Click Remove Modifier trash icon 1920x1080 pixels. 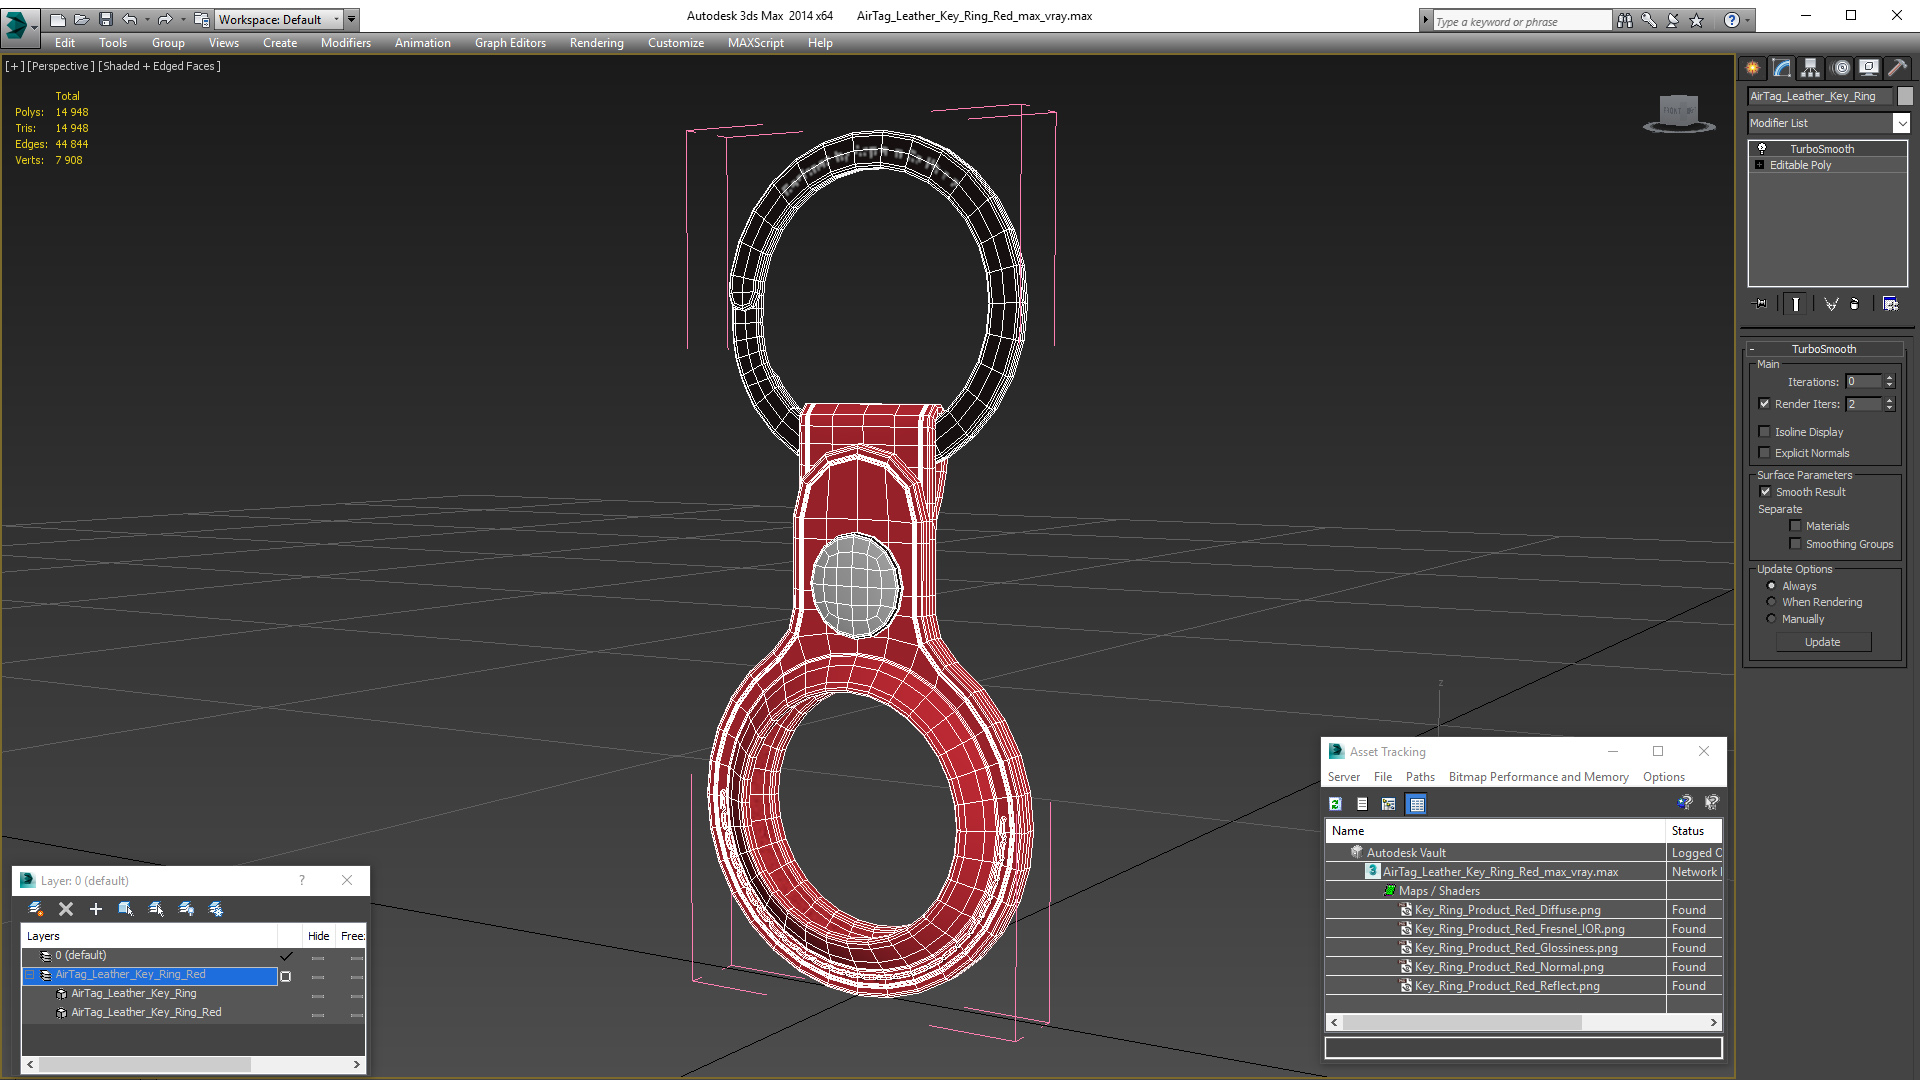pos(1855,304)
